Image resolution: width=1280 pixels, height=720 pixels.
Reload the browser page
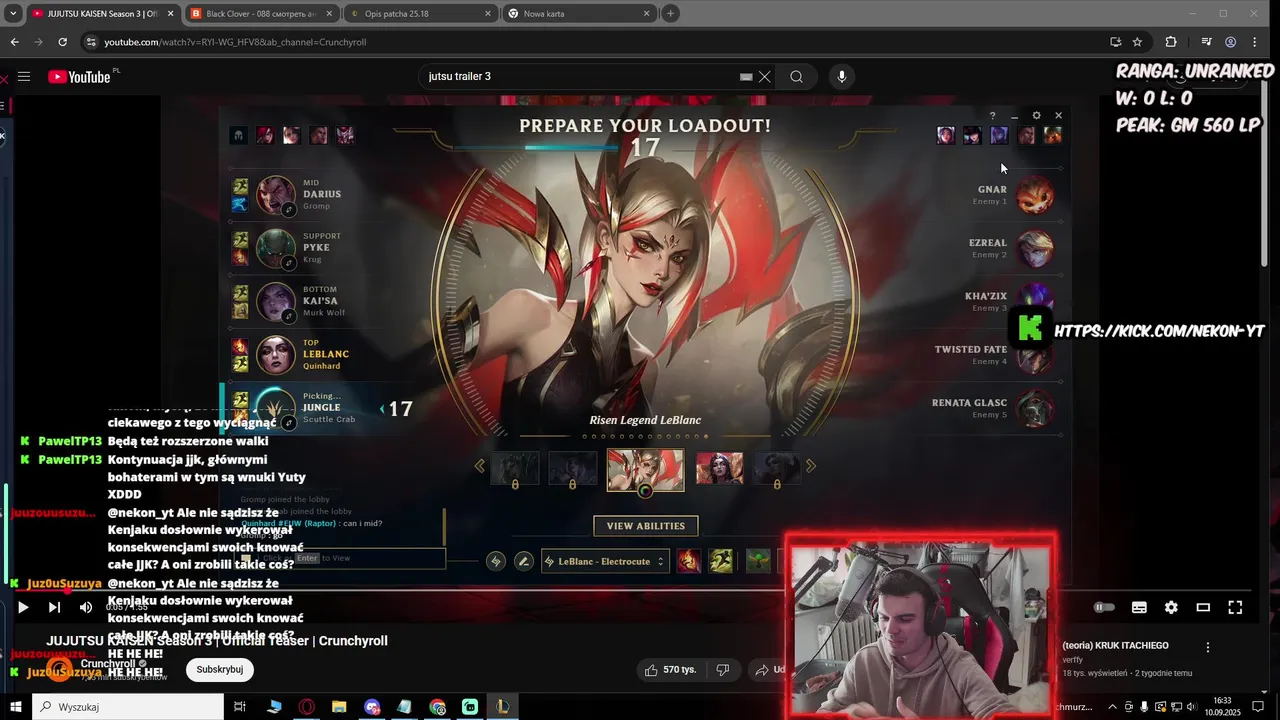(62, 42)
